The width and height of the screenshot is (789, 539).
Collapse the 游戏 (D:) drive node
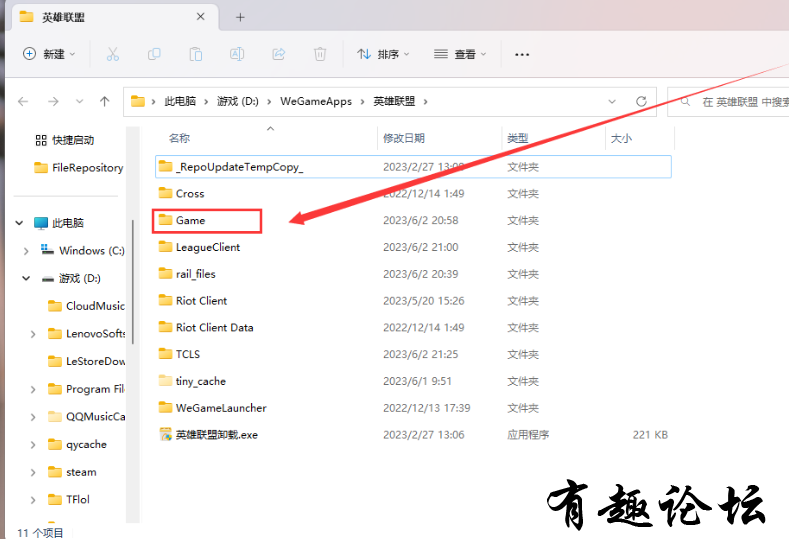(x=26, y=278)
